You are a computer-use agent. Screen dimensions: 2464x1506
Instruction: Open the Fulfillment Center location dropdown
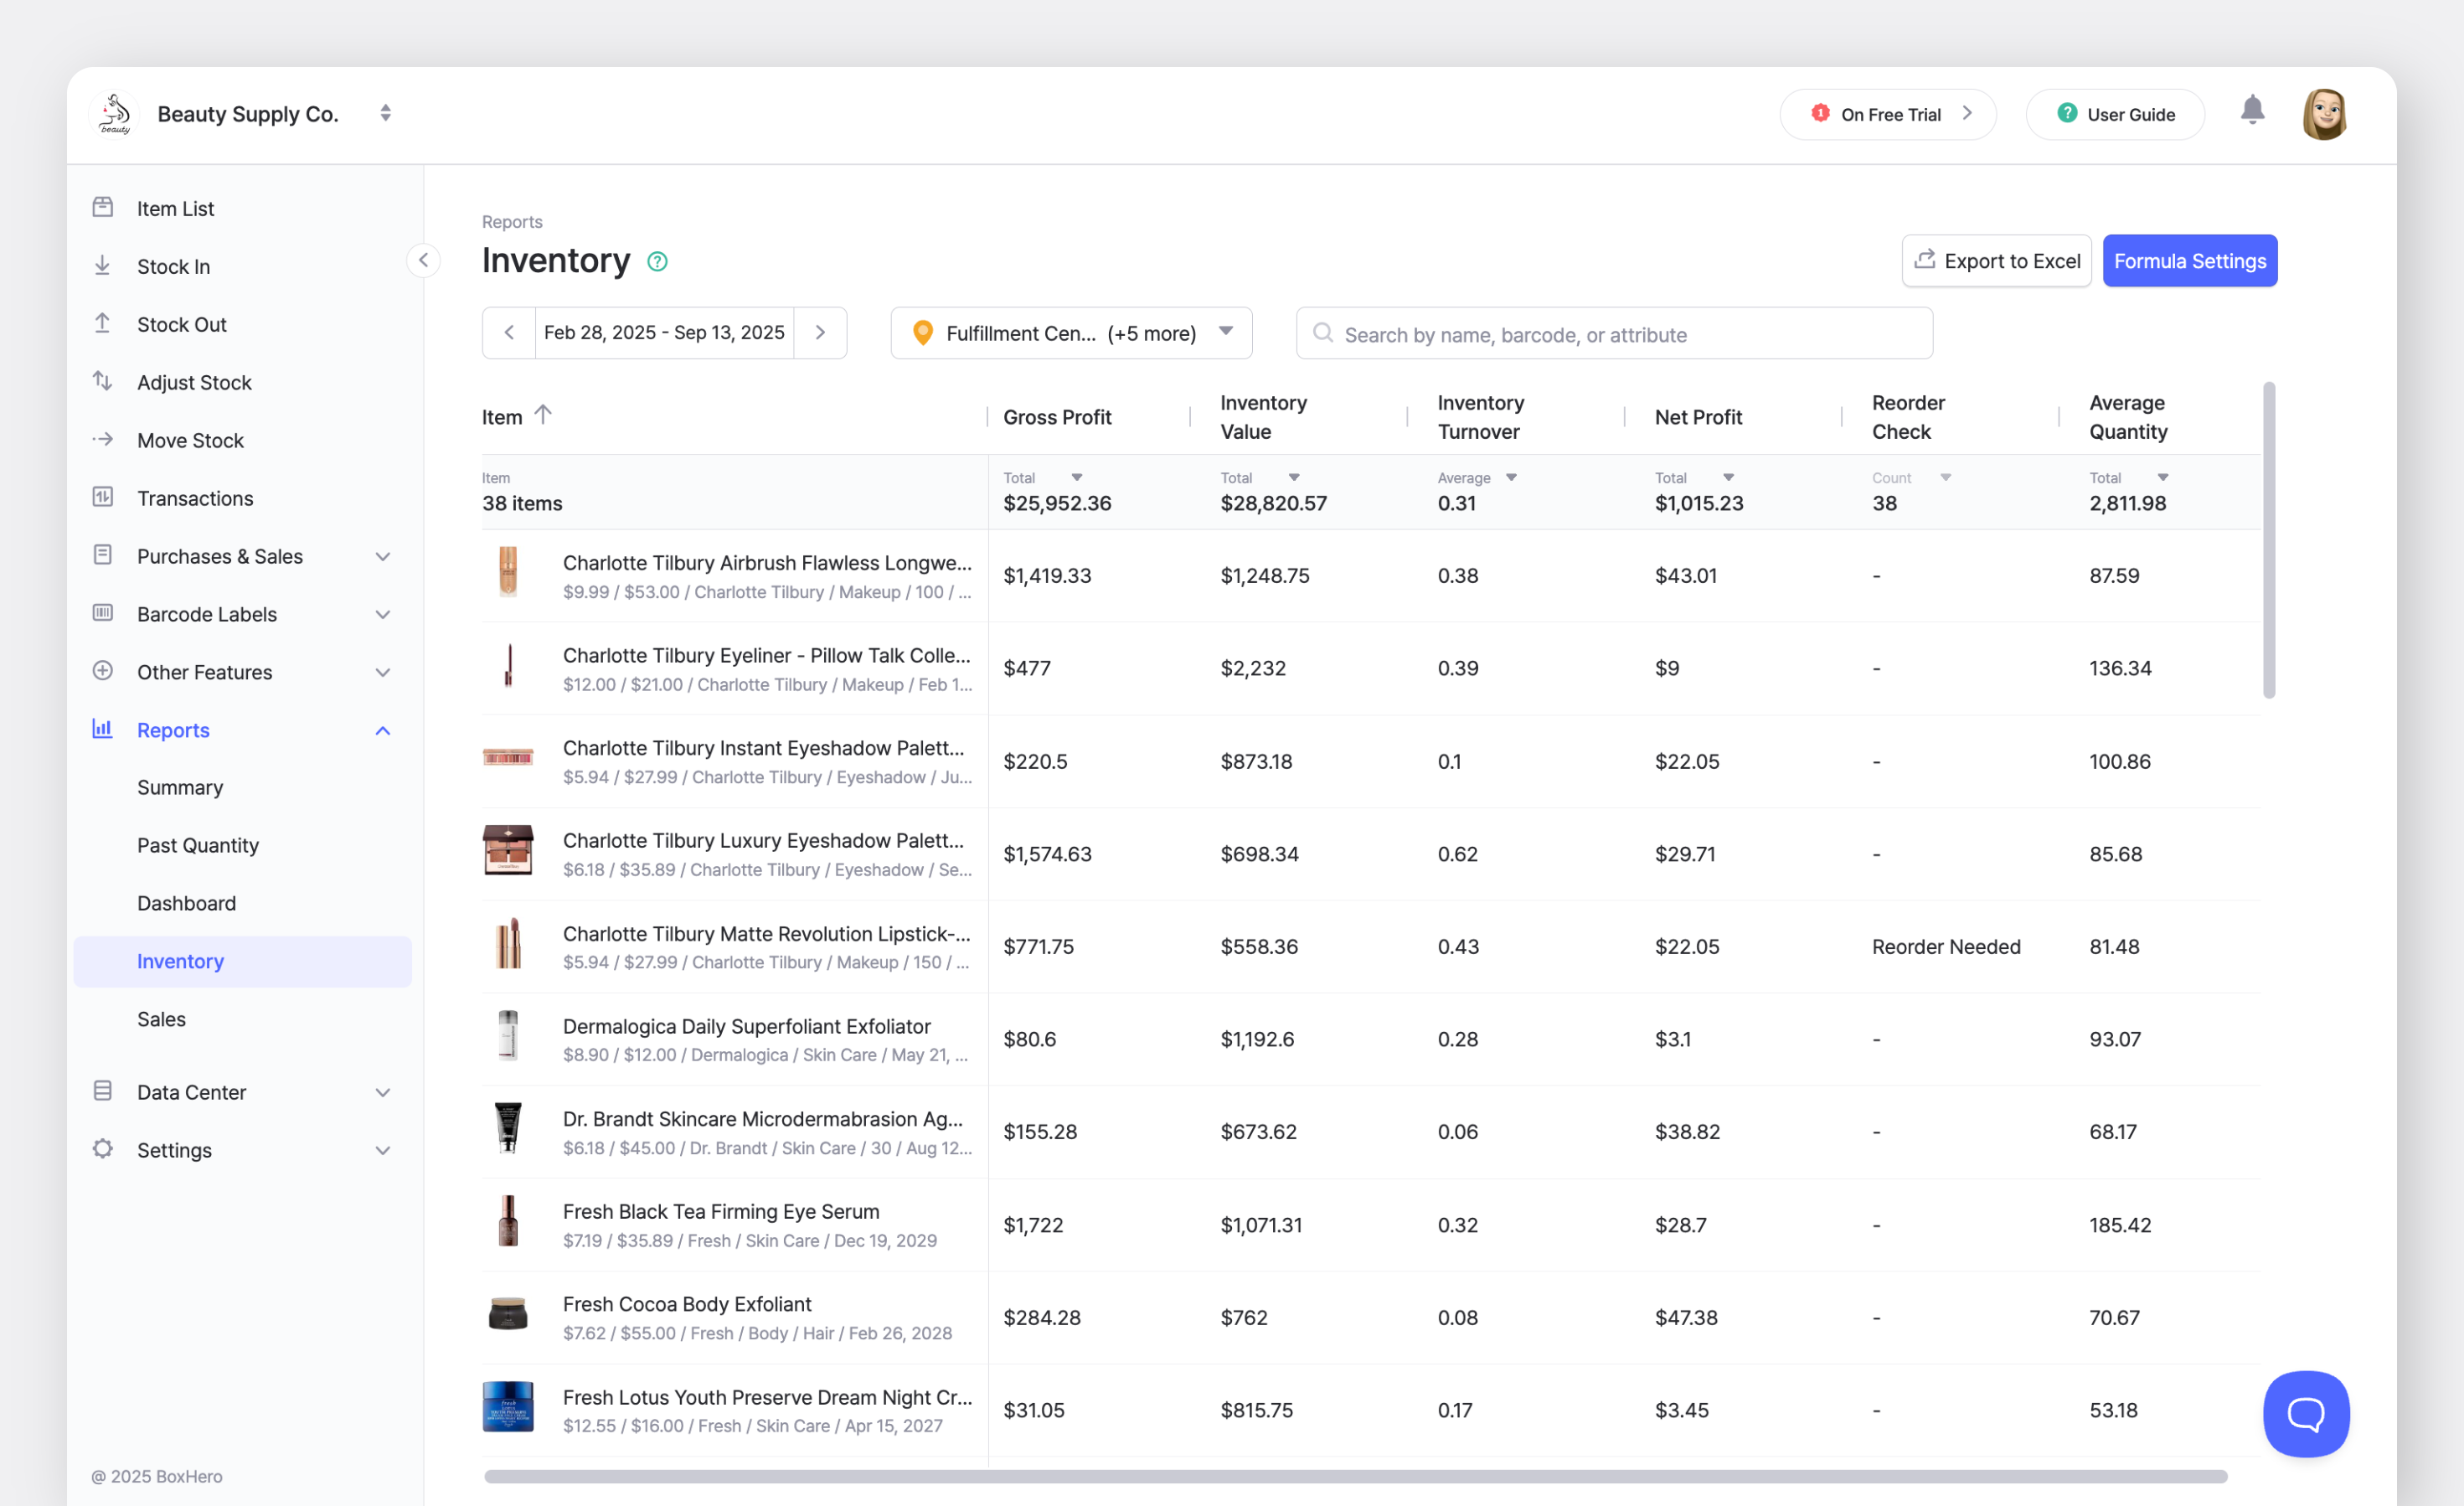click(x=1071, y=333)
